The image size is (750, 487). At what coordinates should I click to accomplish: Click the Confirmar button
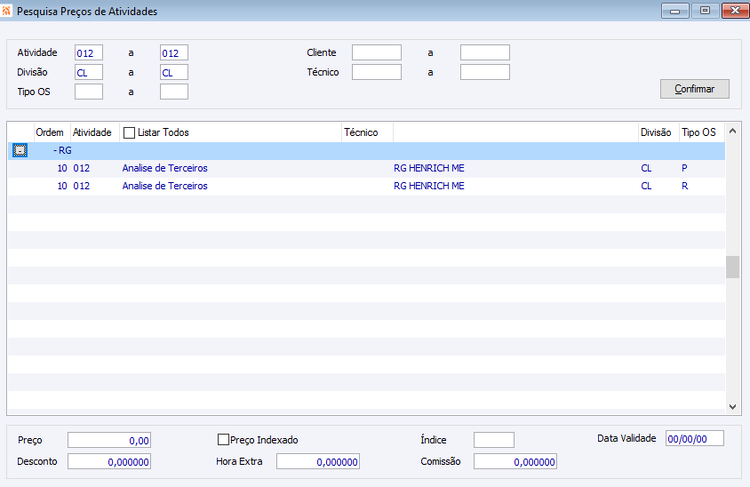tap(695, 89)
